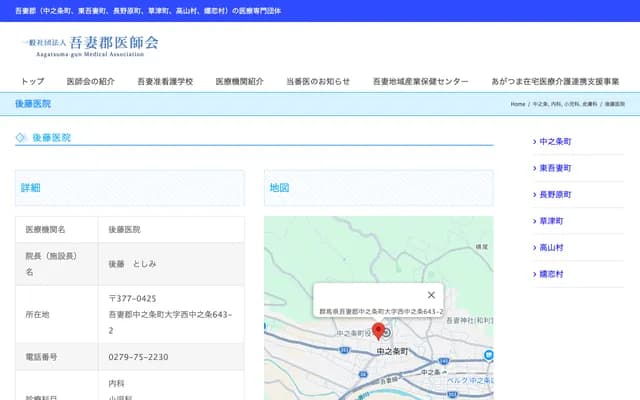
Task: Go to 吾妻准看護学校 page
Action: point(165,81)
